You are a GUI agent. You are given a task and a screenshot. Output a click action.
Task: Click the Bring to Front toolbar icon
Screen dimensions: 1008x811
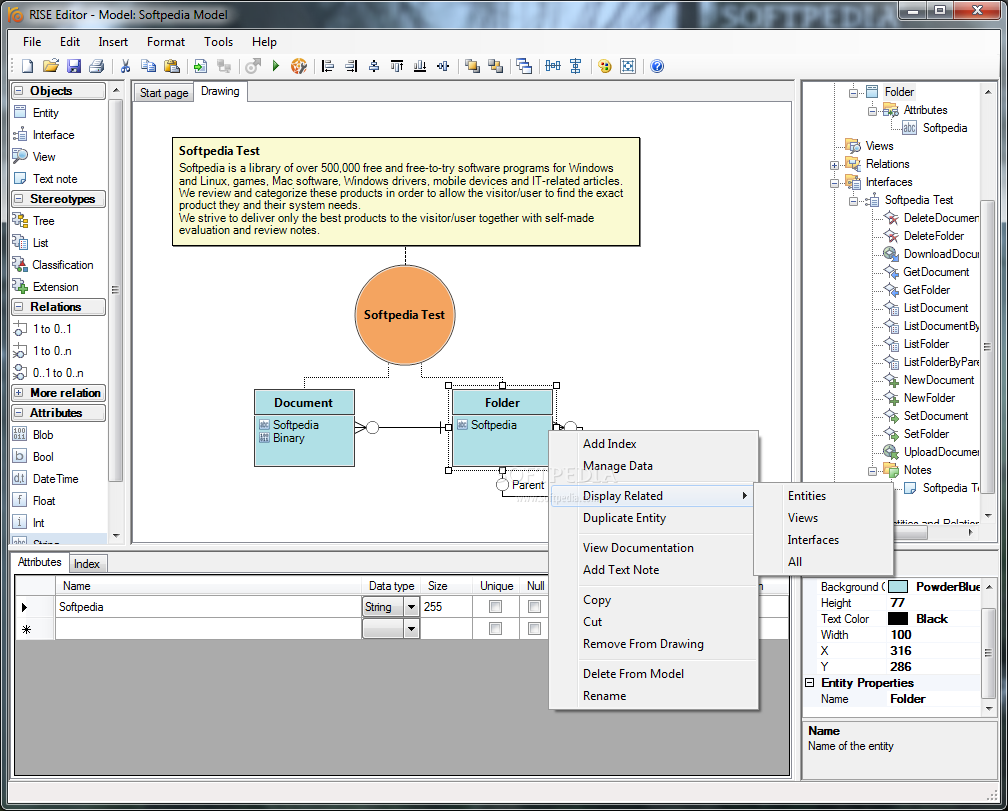coord(472,66)
